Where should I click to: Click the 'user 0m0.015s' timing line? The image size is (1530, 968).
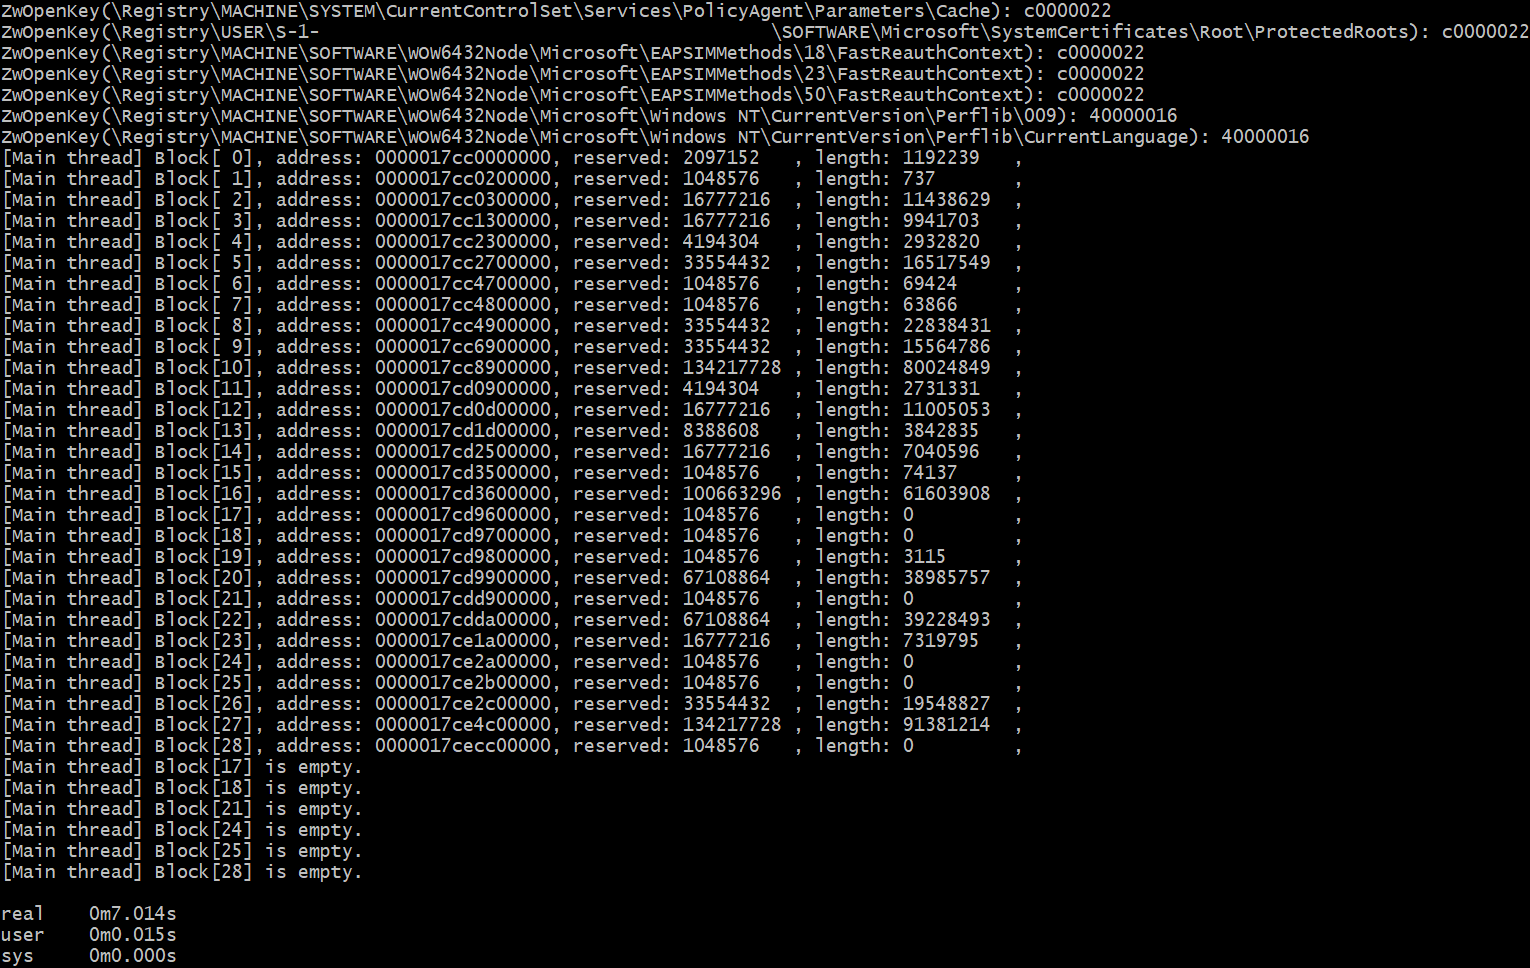point(89,935)
